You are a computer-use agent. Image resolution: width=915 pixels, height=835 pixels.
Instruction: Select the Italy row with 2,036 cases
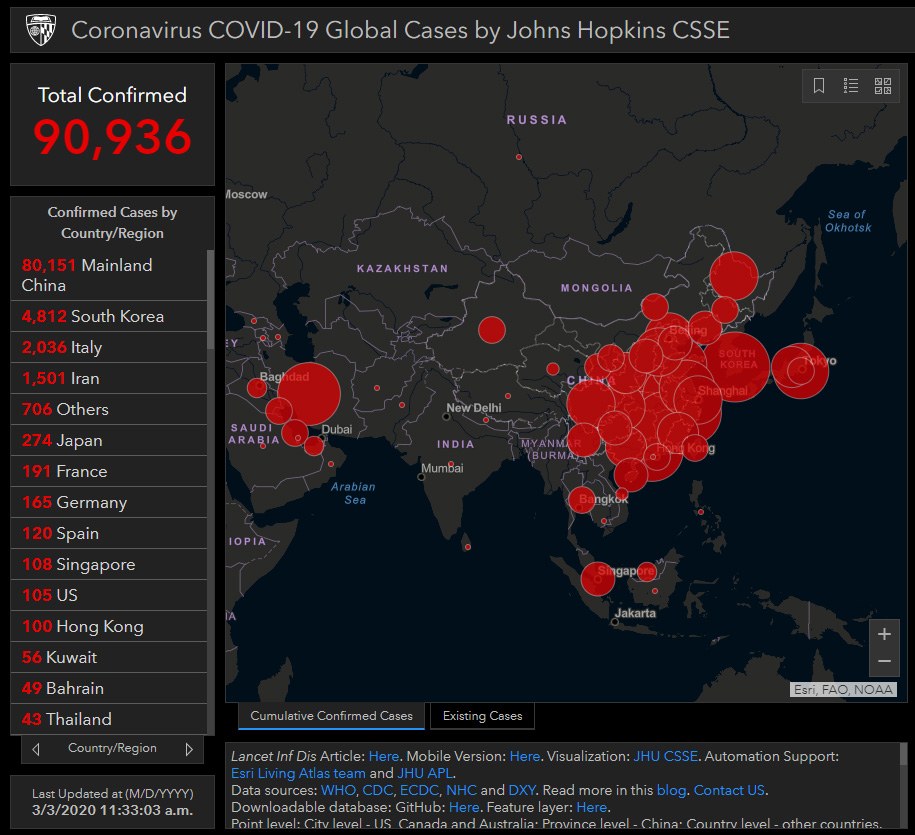tap(109, 347)
